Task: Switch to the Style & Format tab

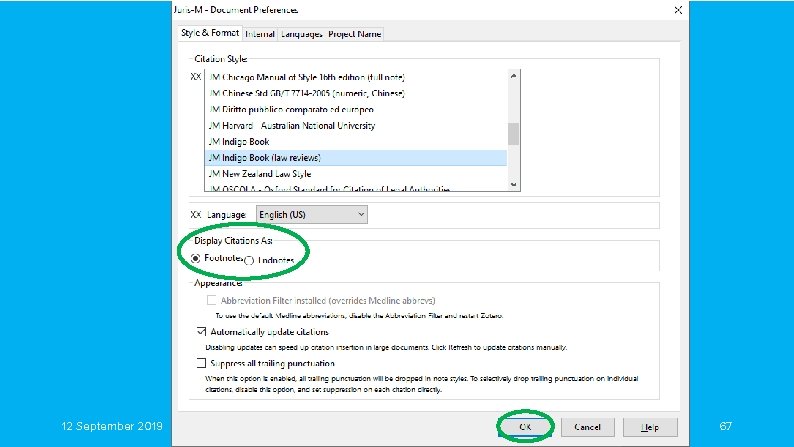Action: (x=210, y=33)
